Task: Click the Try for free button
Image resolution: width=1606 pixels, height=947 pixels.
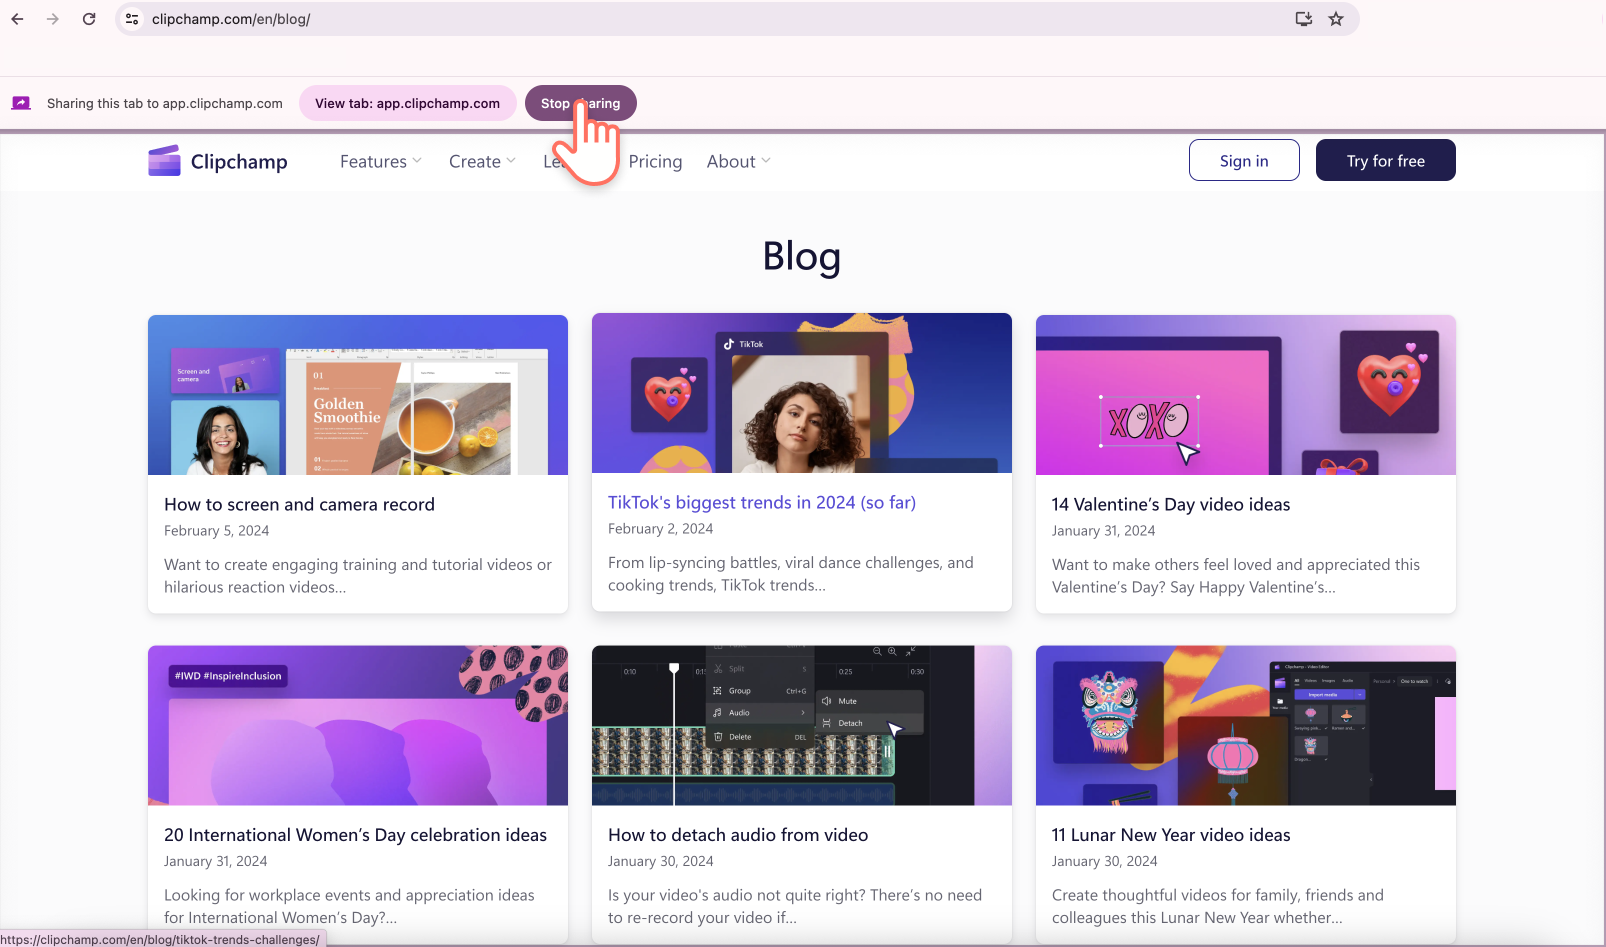Action: coord(1386,160)
